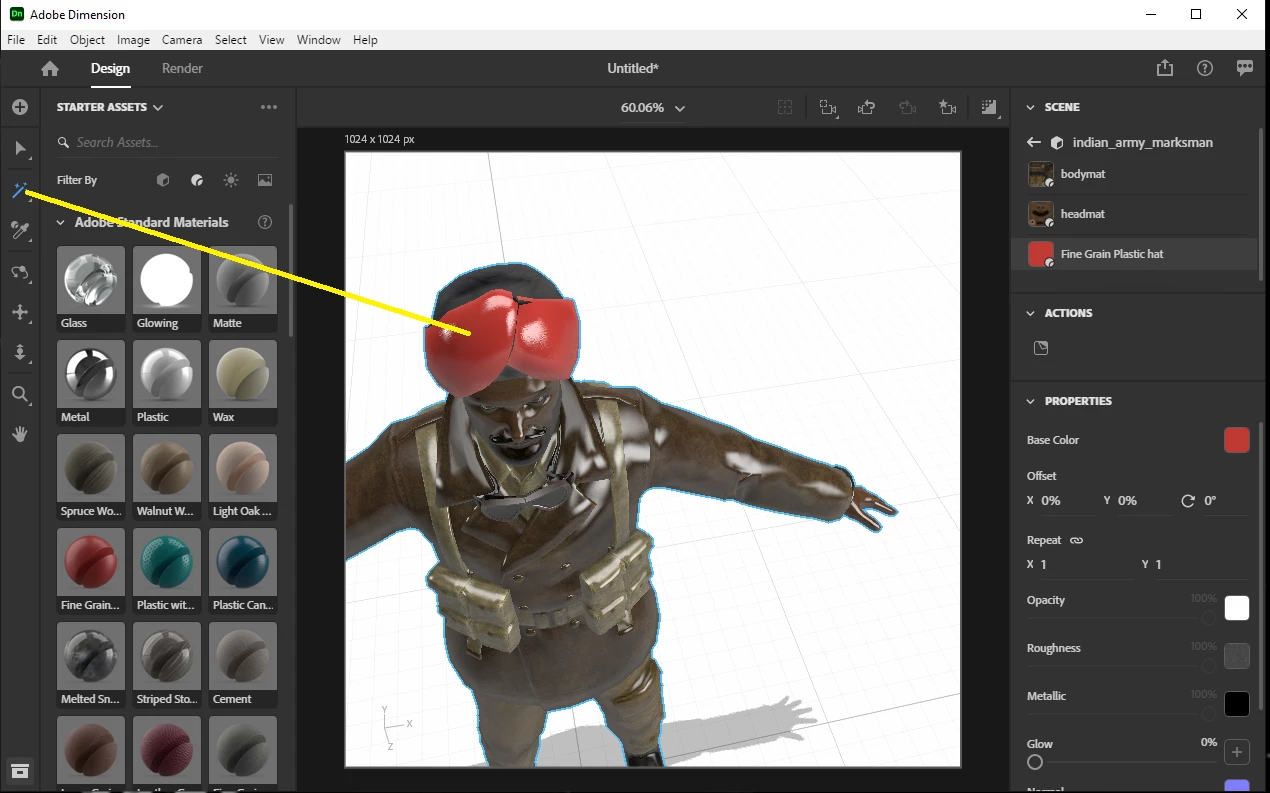The image size is (1270, 793).
Task: Switch to the Render tab
Action: click(182, 68)
